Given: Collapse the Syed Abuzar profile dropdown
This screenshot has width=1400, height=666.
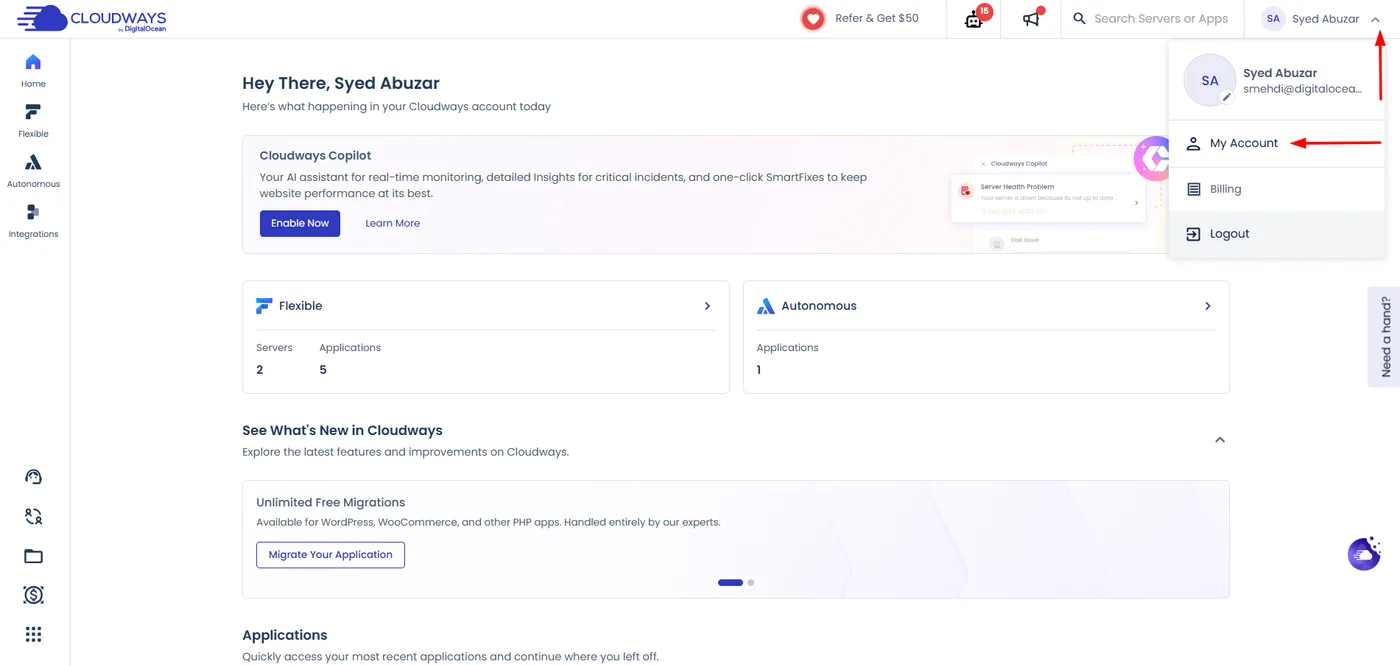Looking at the screenshot, I should [x=1376, y=19].
